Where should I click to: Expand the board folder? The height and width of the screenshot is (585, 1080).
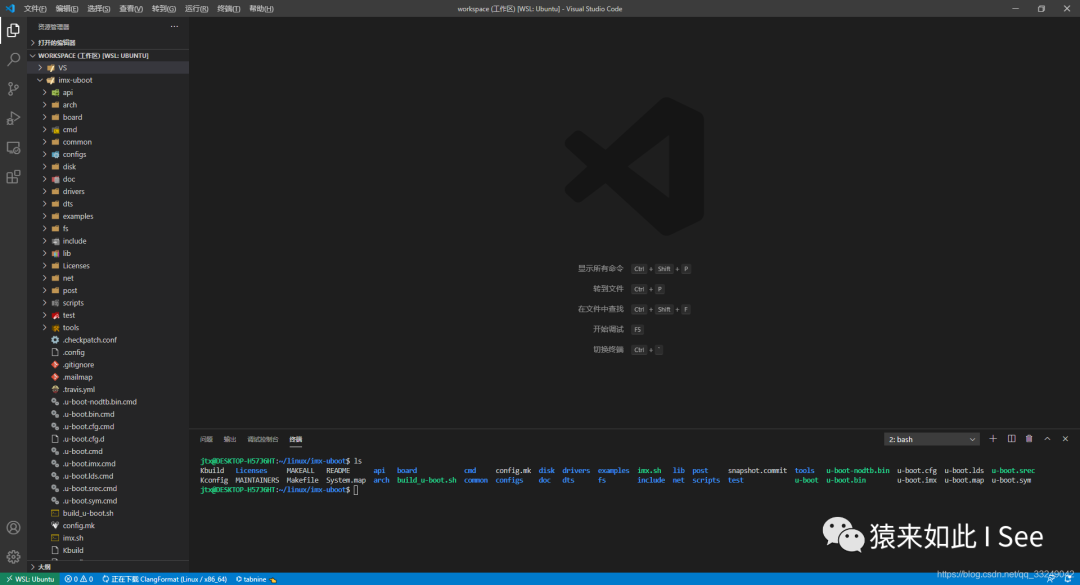[108, 117]
